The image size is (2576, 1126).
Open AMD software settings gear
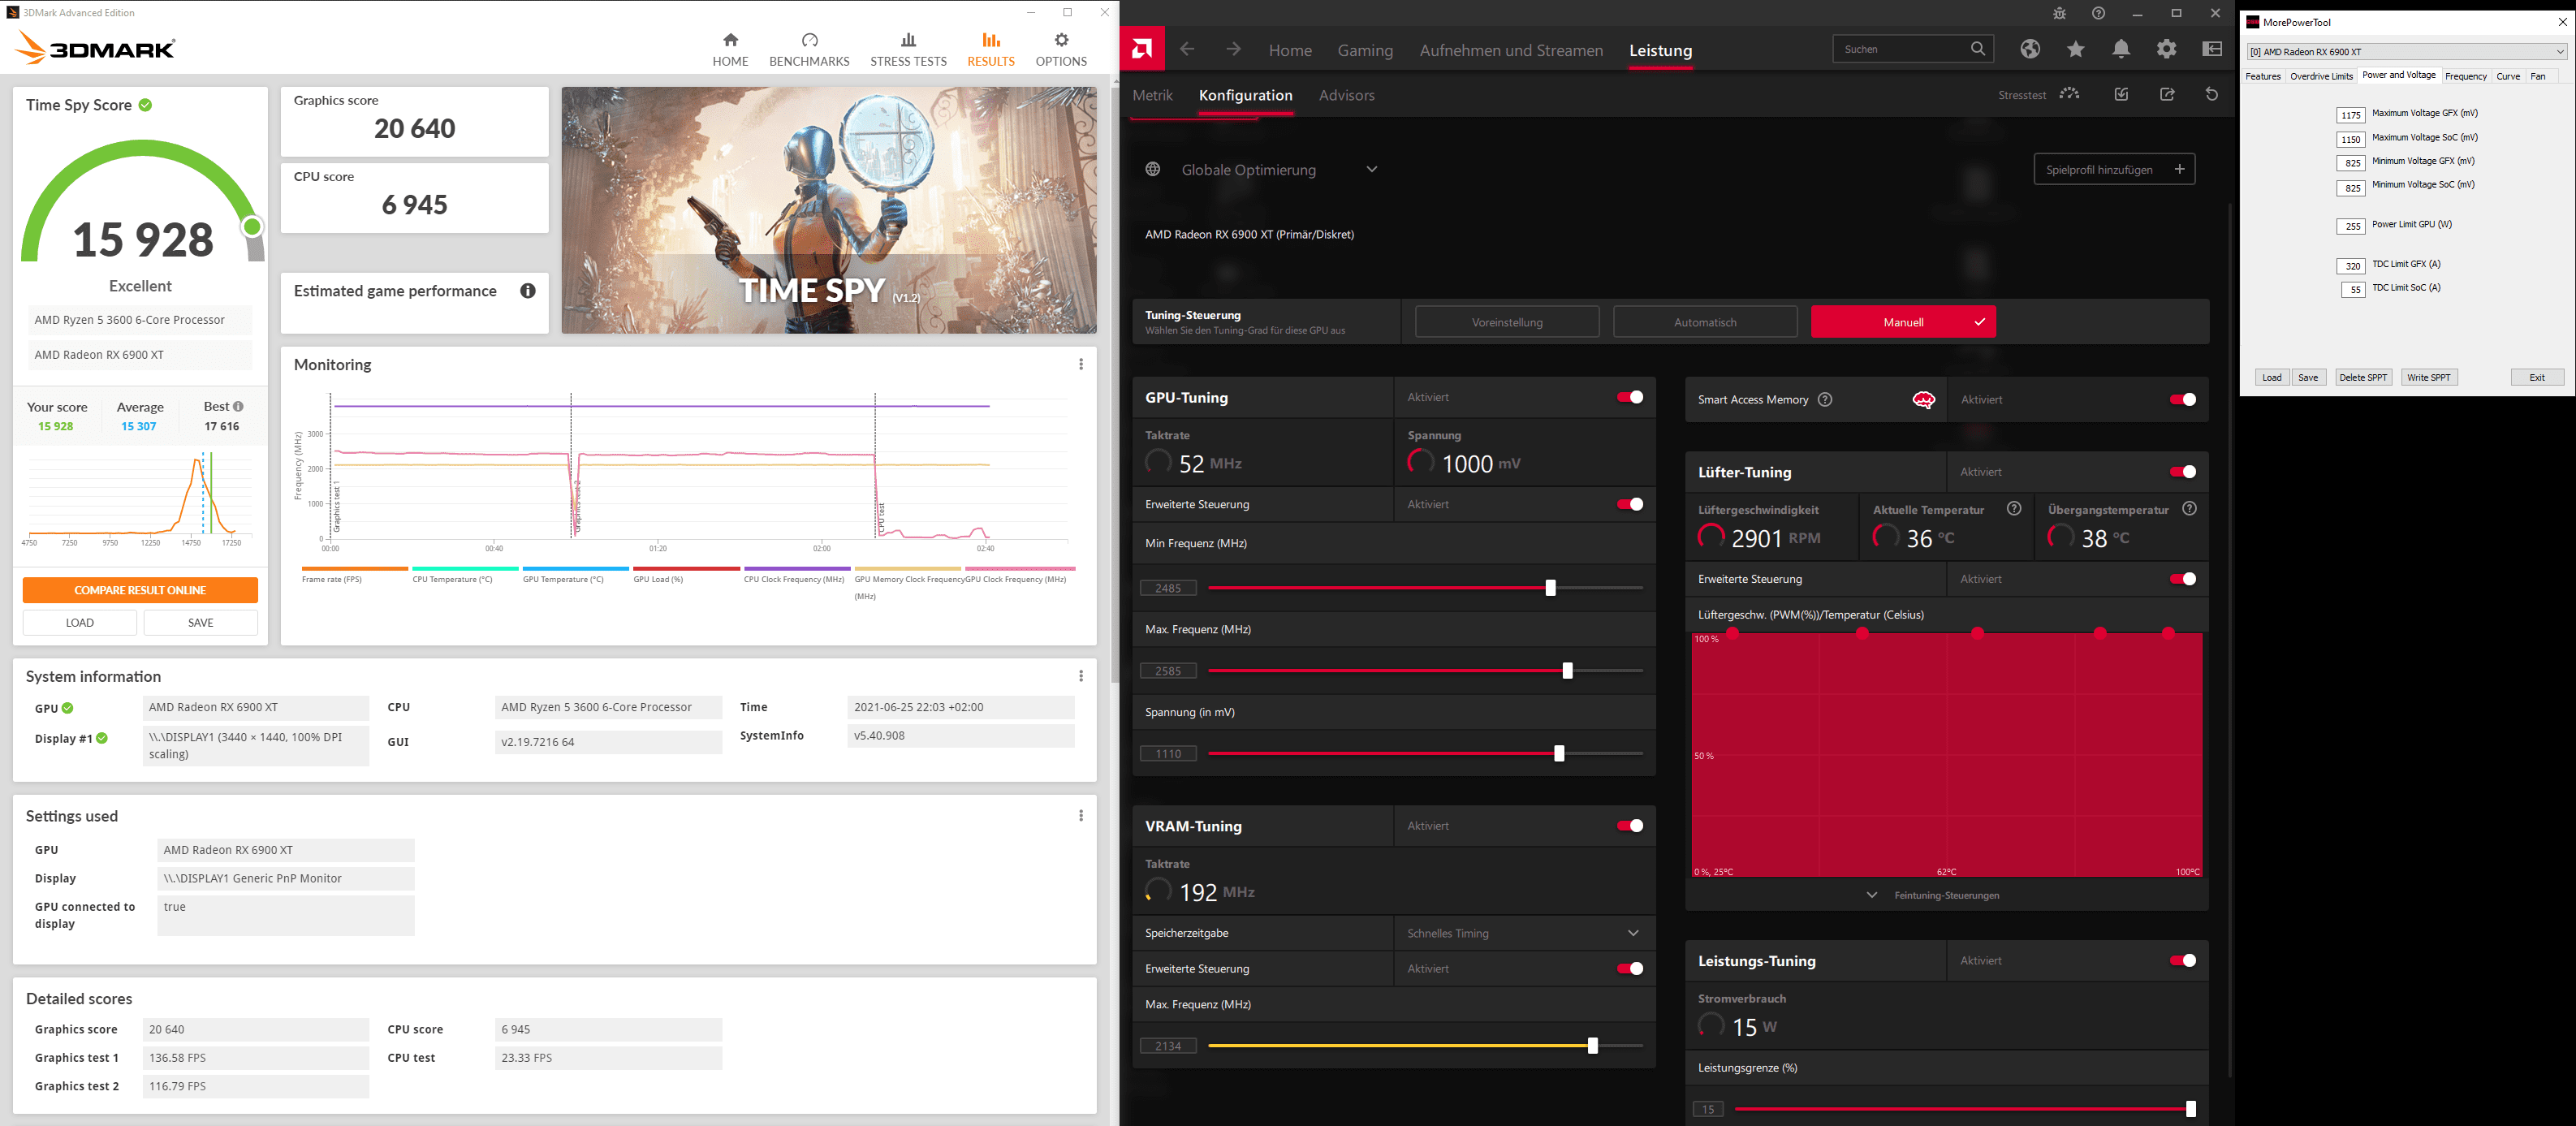tap(2166, 49)
